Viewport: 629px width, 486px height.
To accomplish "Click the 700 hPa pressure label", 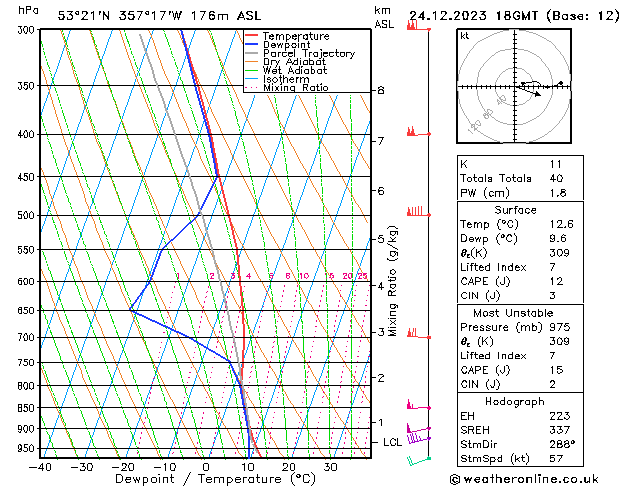I will pos(28,338).
